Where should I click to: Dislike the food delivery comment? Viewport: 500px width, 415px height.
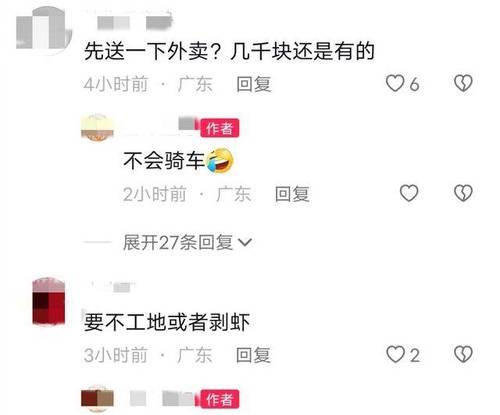pyautogui.click(x=463, y=83)
